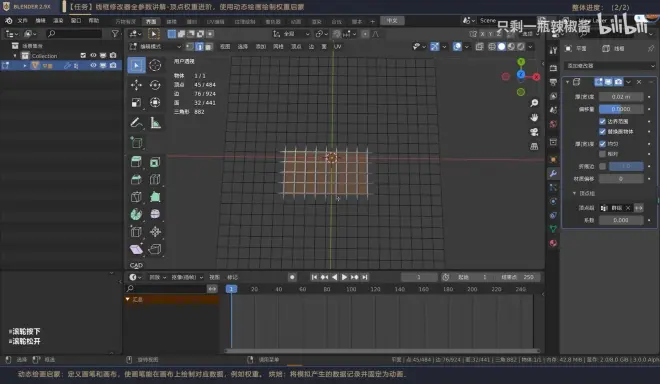Open the viewport UV menu
Screen dimensions: 660x384
coord(338,47)
